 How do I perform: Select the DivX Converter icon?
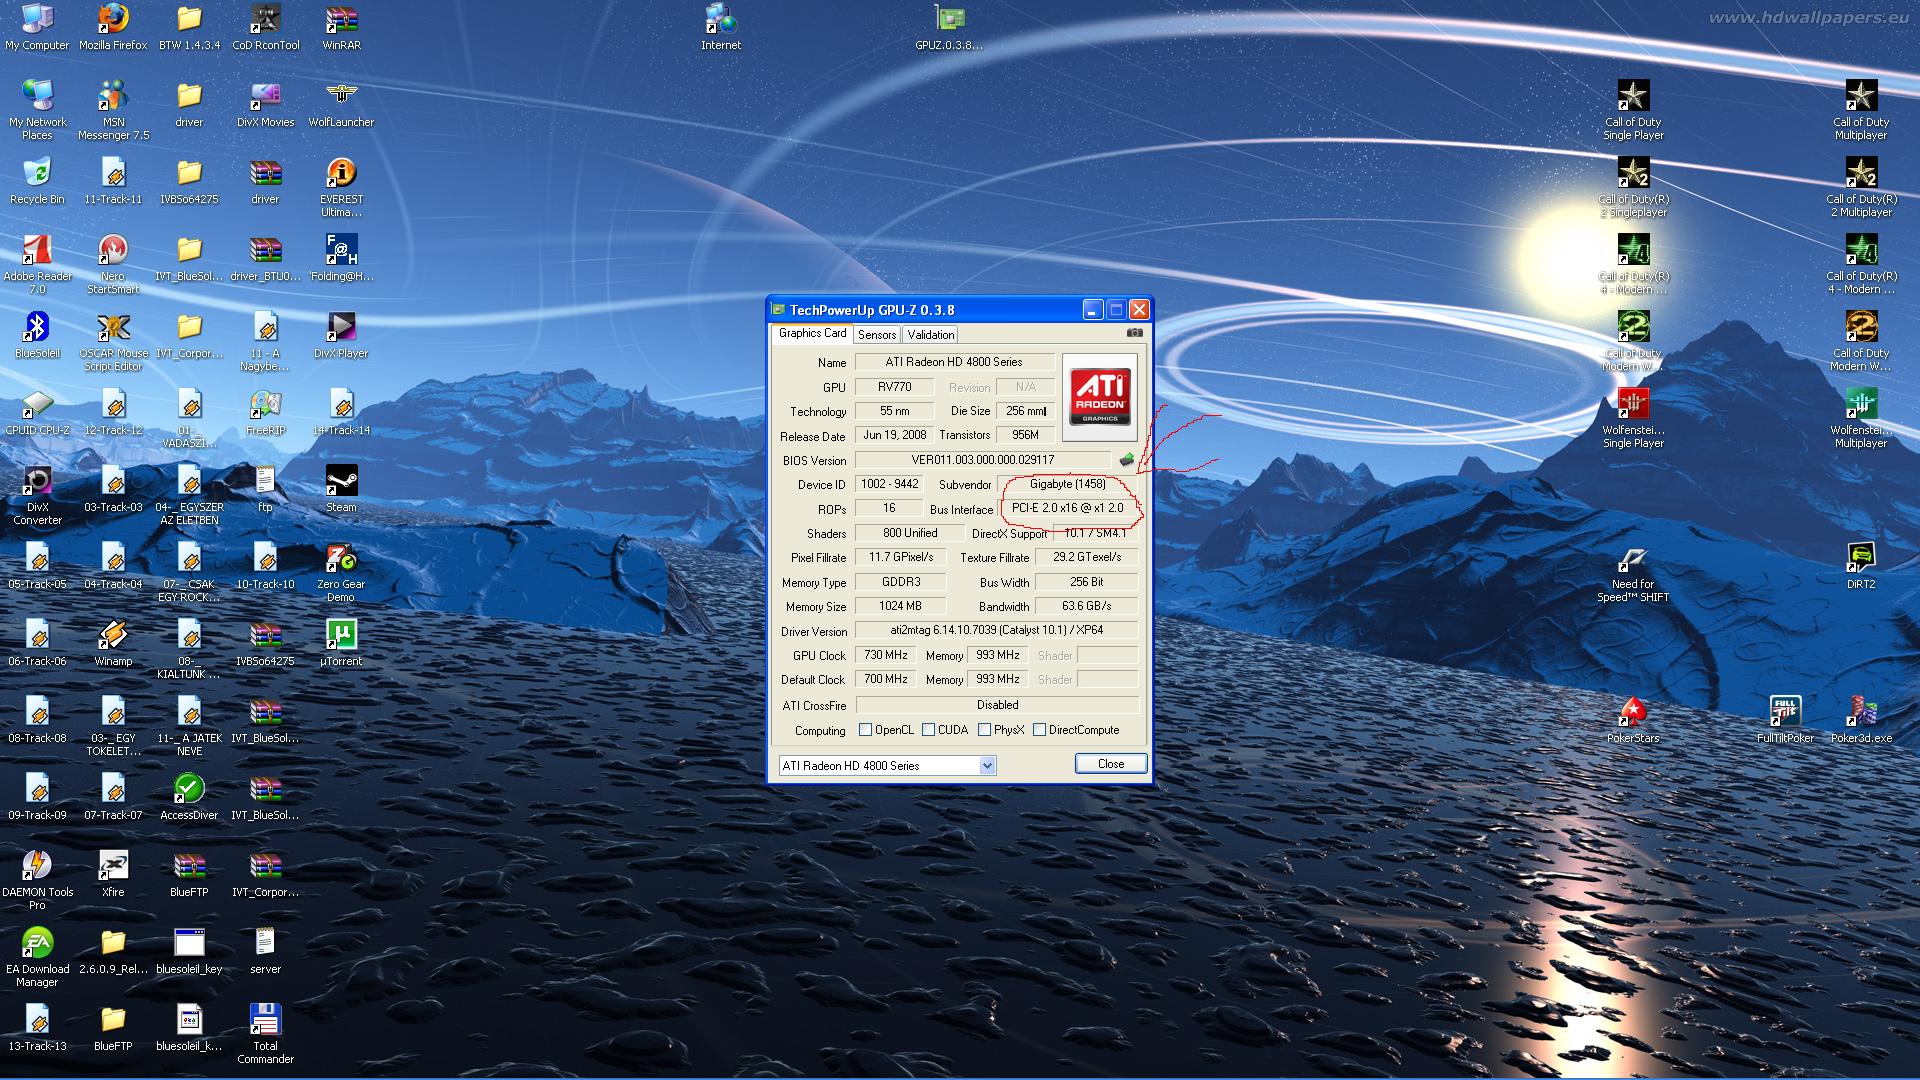tap(37, 496)
